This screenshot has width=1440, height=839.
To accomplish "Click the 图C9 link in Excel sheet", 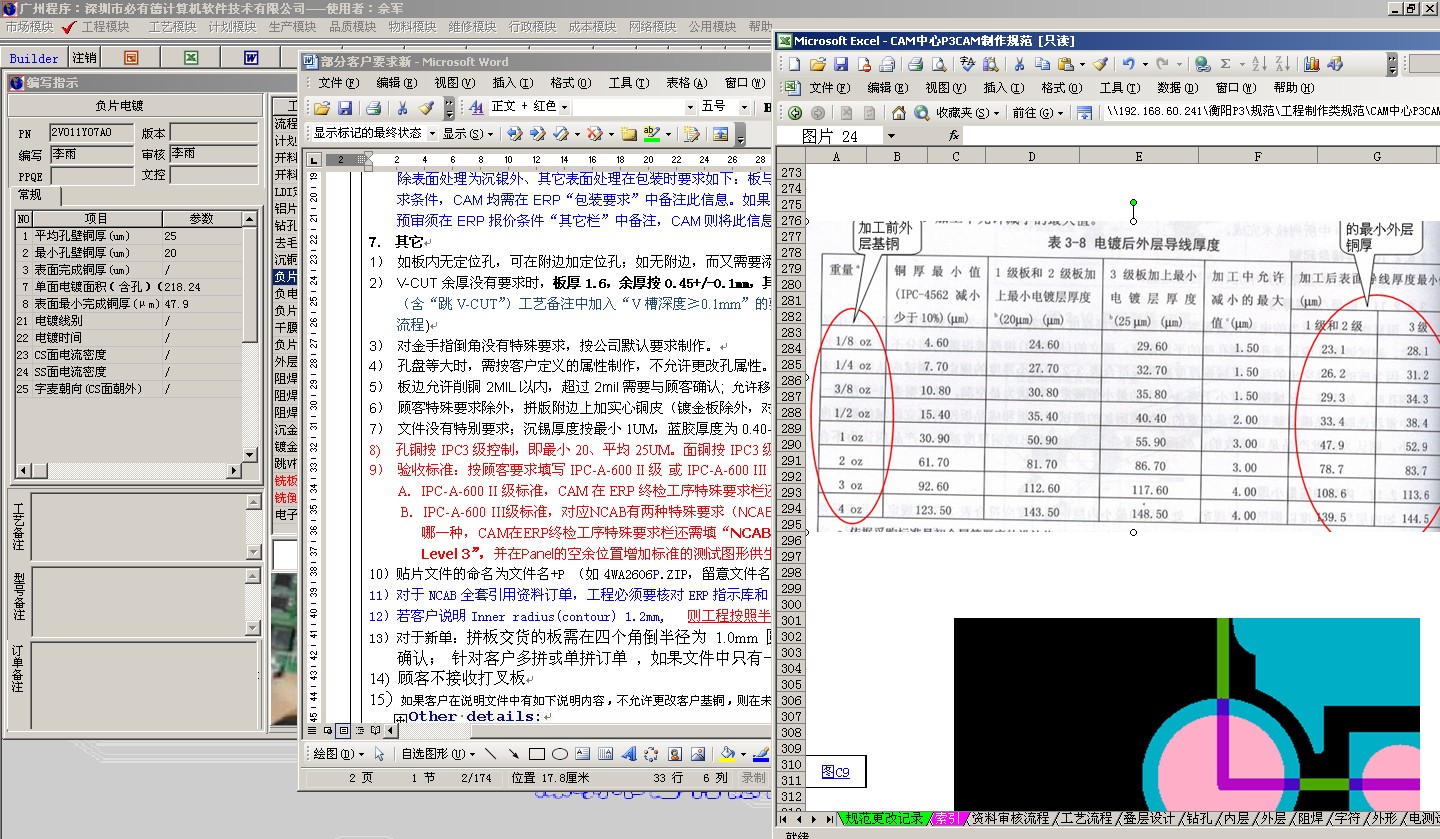I will (835, 772).
